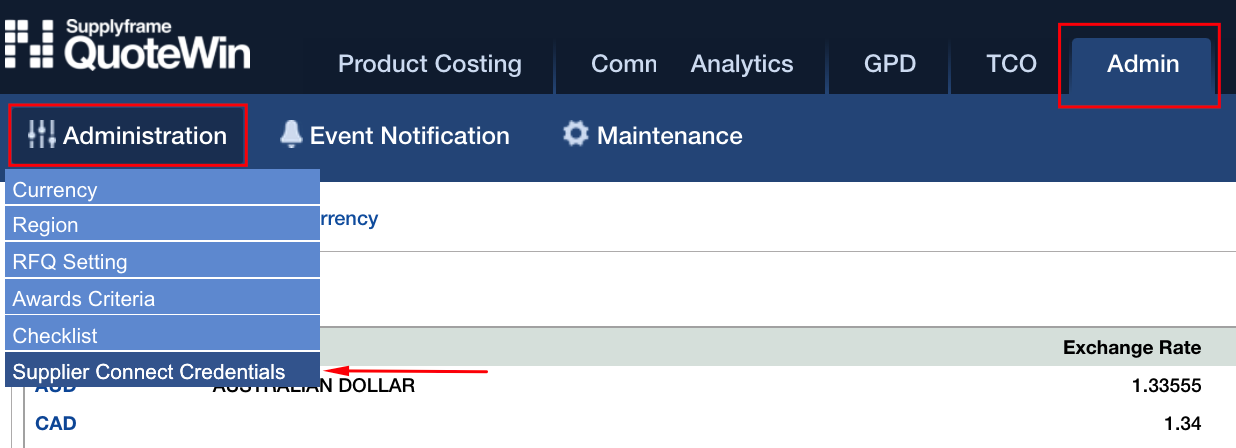Click the gear icon for Maintenance
The width and height of the screenshot is (1236, 448).
(x=575, y=134)
